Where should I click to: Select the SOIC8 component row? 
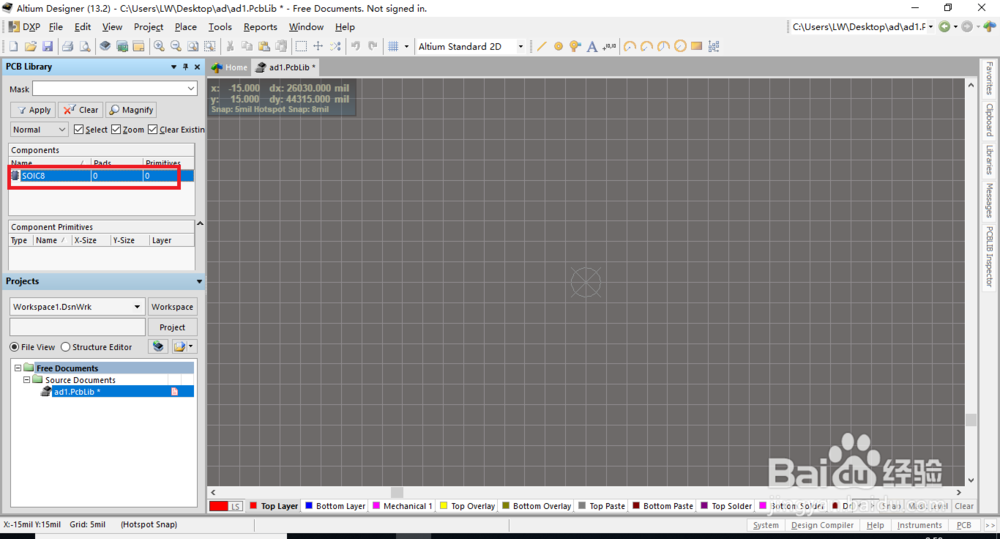(101, 175)
